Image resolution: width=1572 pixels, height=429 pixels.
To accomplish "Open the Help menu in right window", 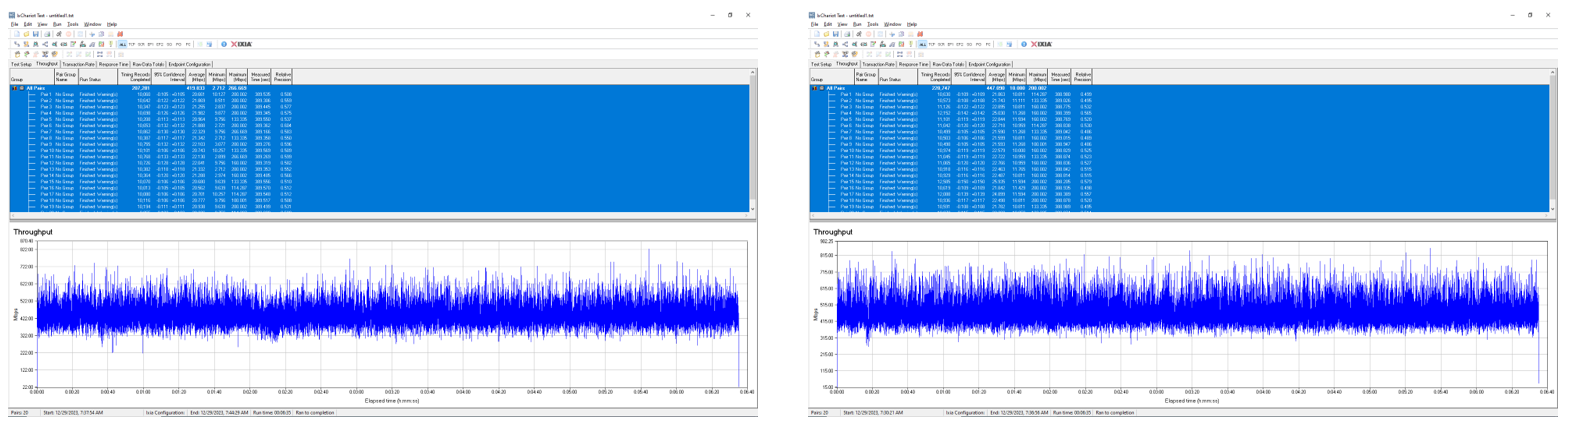I will (x=912, y=24).
